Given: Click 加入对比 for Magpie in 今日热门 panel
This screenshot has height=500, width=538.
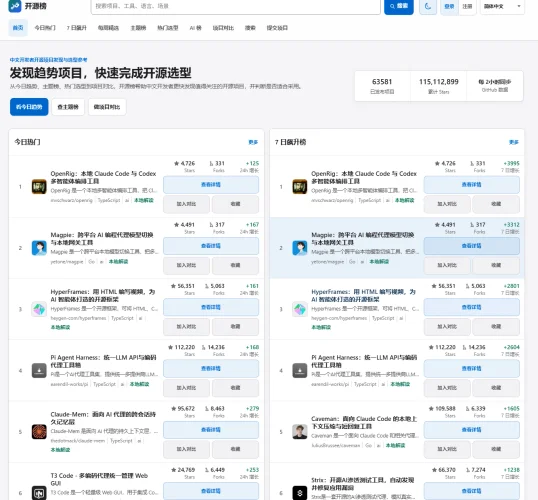Looking at the screenshot, I should tap(186, 265).
